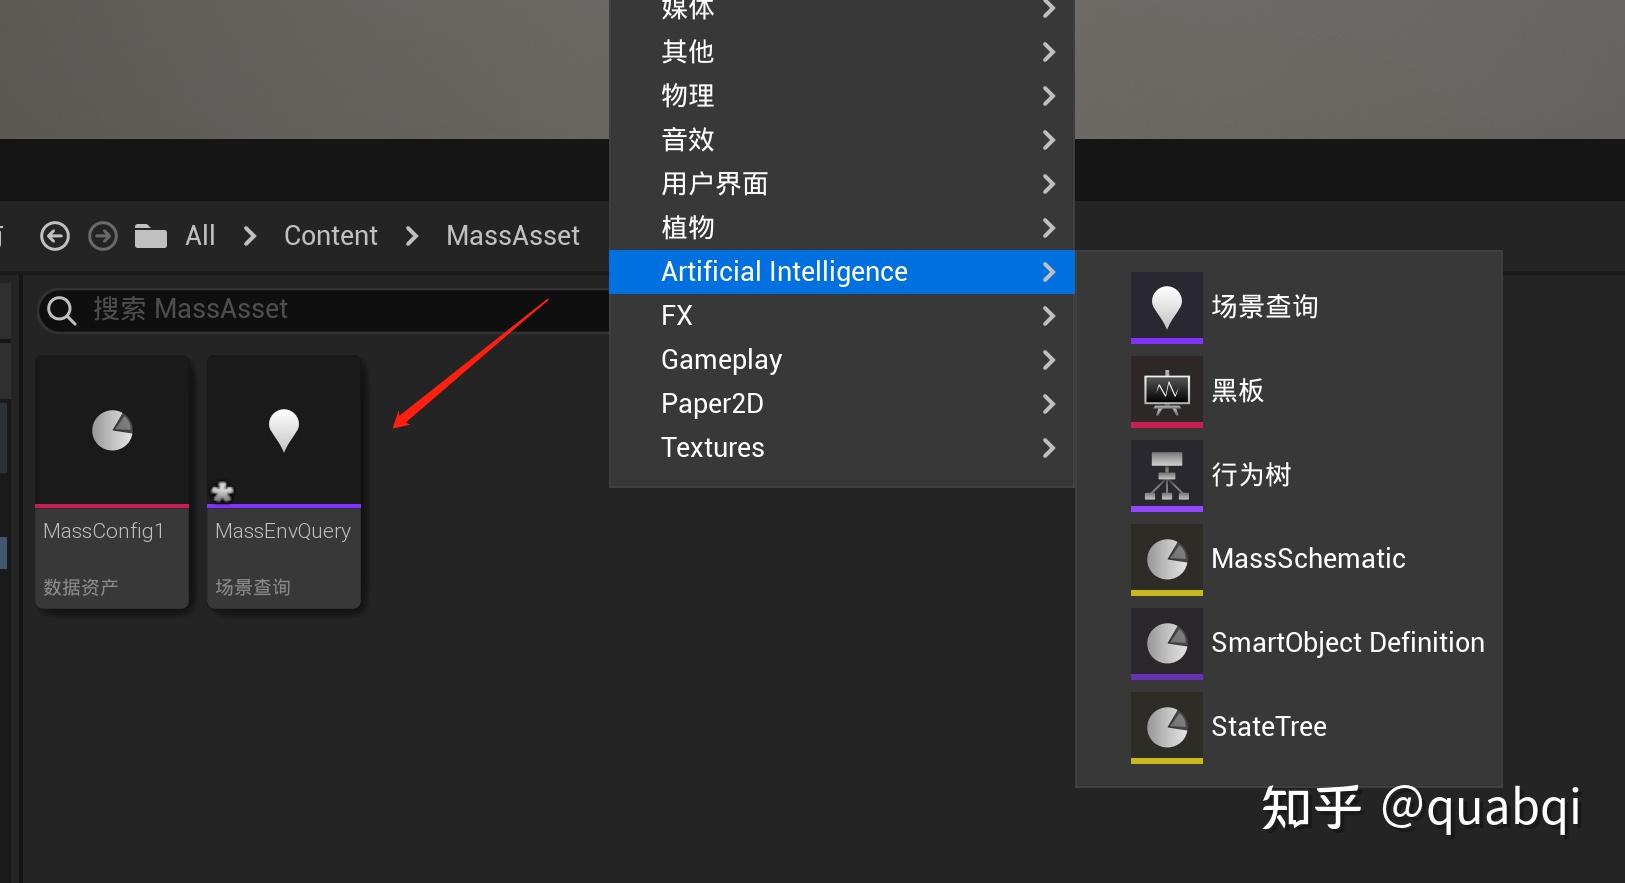Click the 黑板 blackboard icon
Viewport: 1625px width, 883px height.
1166,390
